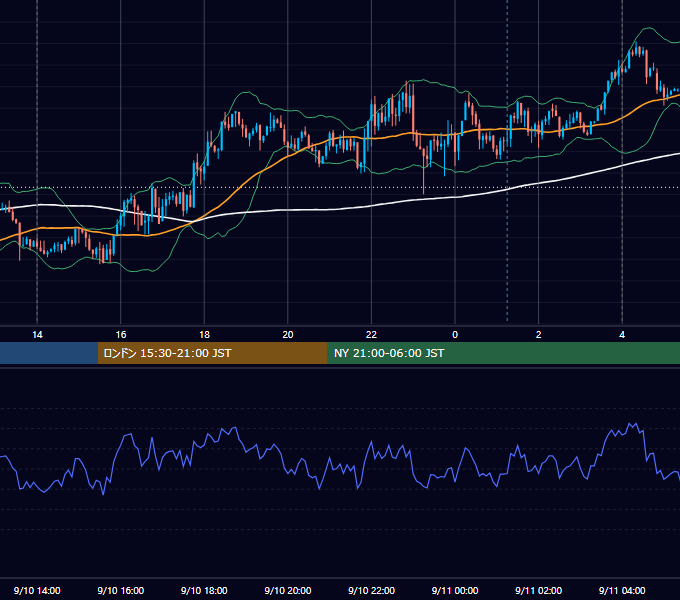Image resolution: width=680 pixels, height=600 pixels.
Task: Click the blue session bar before ロンドン
Action: [49, 353]
